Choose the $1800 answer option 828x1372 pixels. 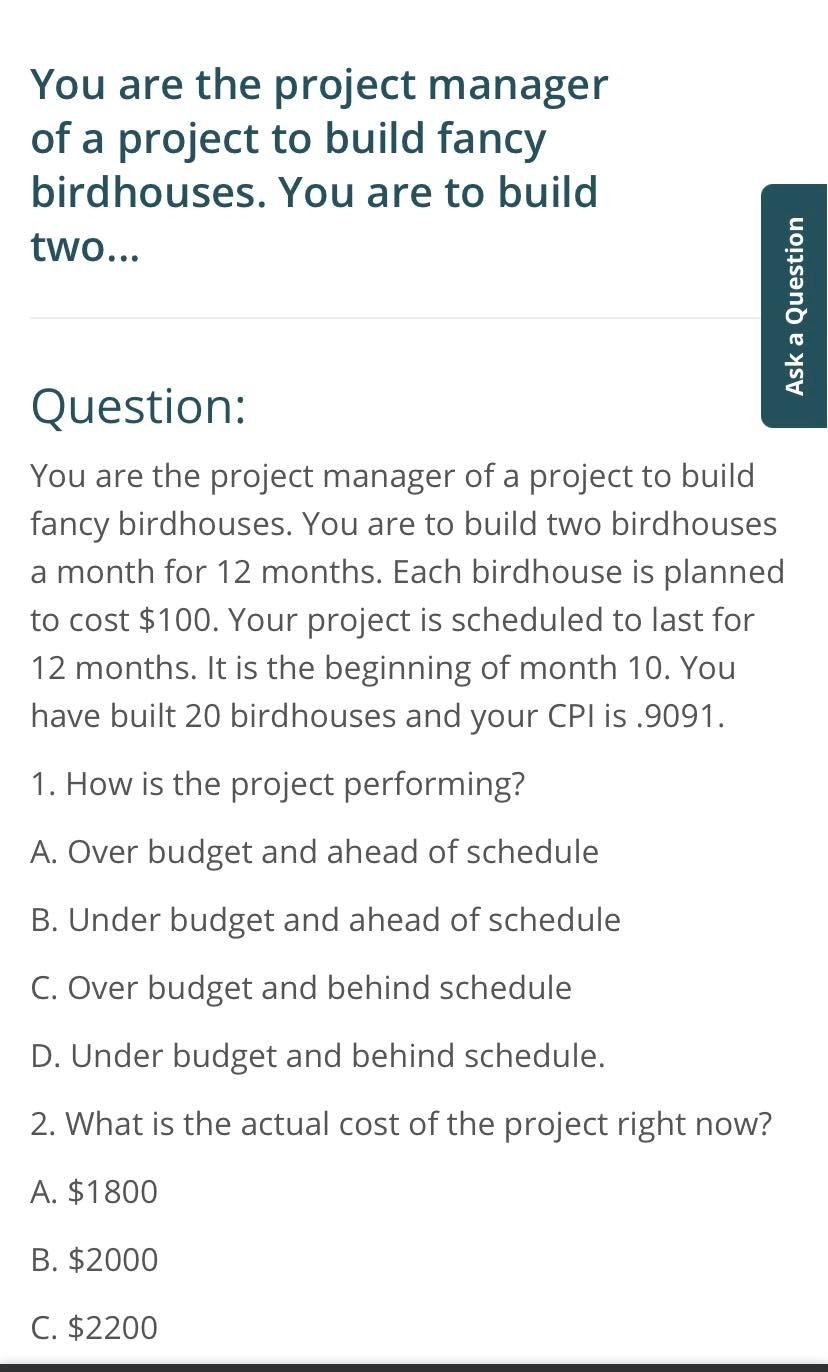point(94,1192)
